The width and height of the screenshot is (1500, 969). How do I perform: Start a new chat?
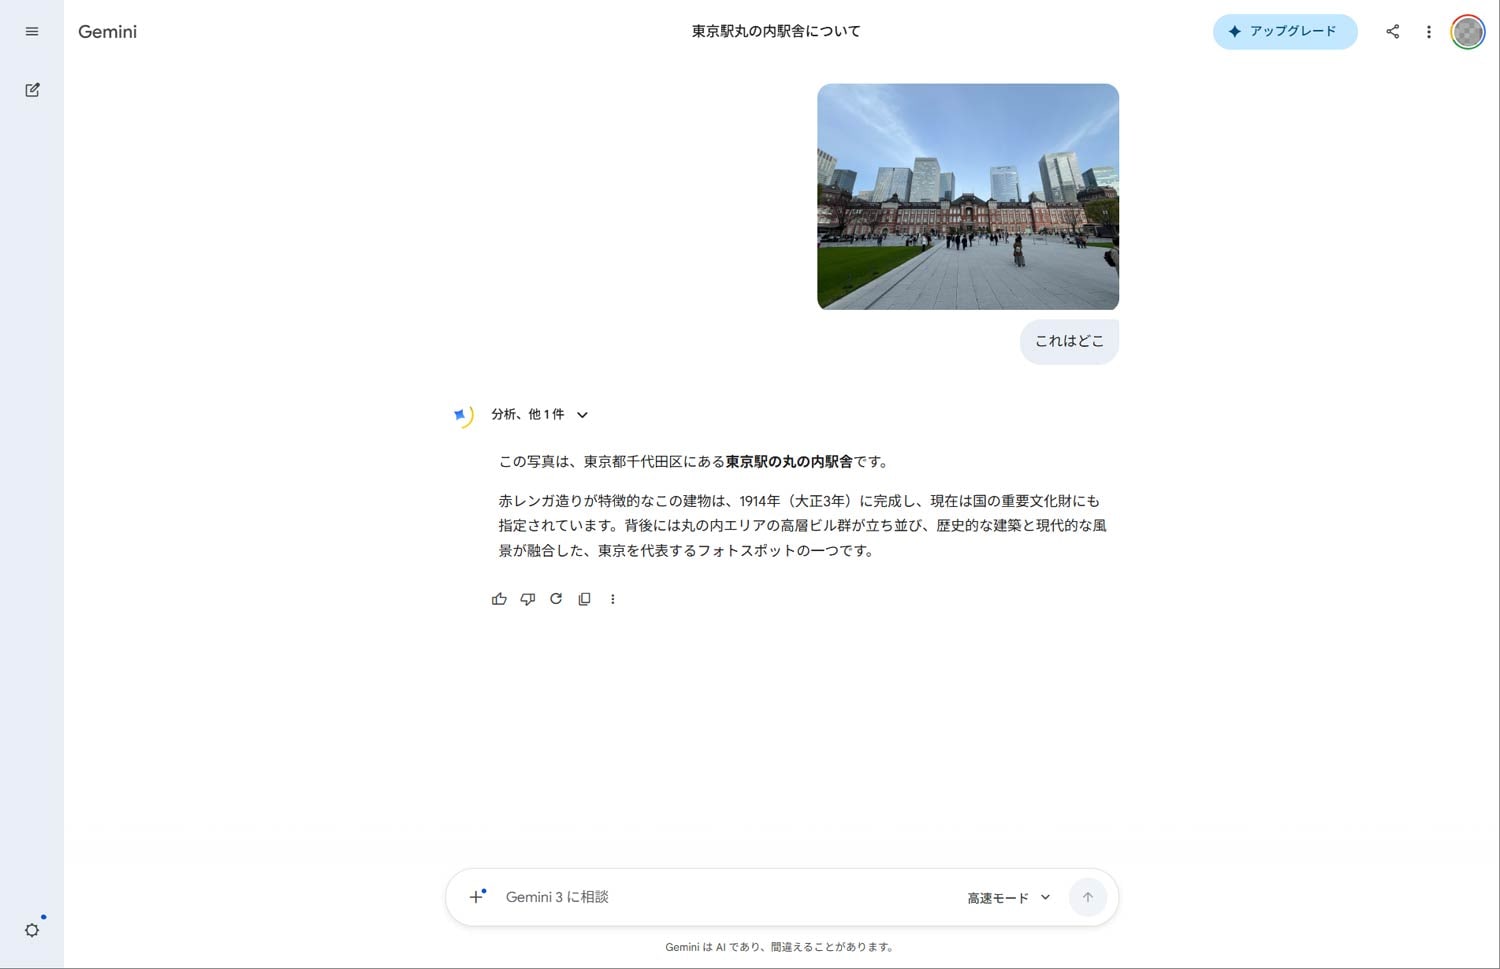(31, 89)
